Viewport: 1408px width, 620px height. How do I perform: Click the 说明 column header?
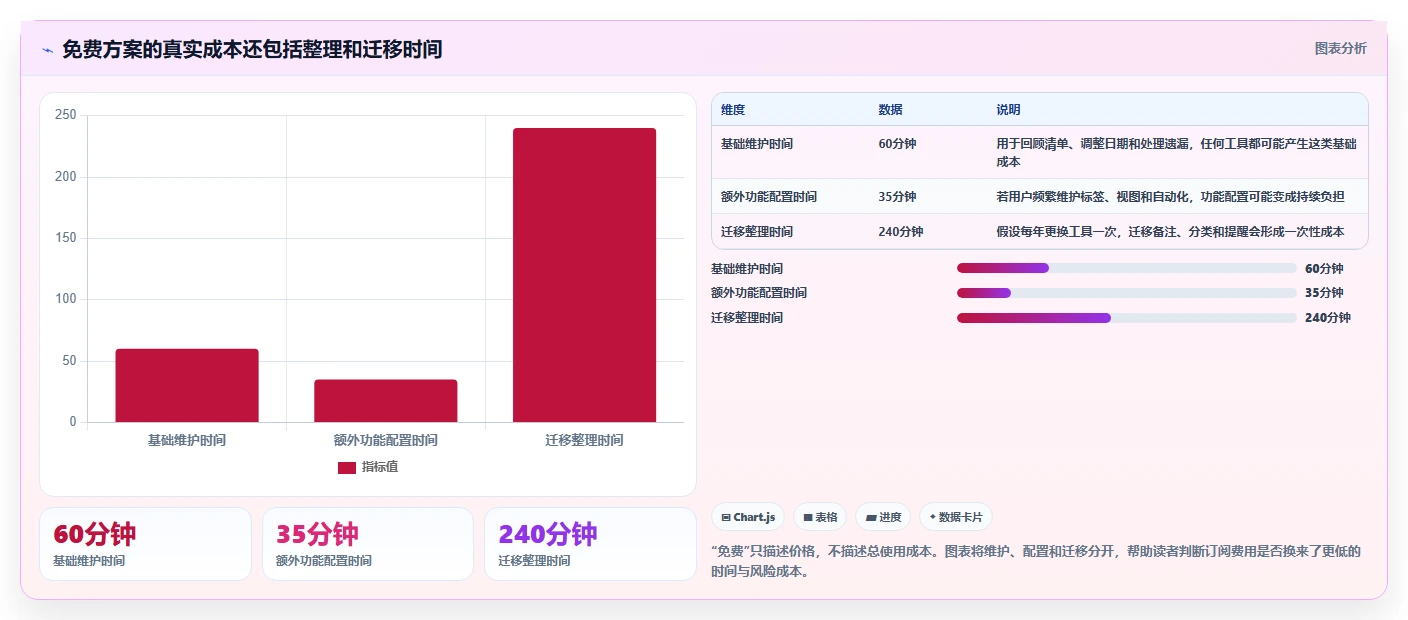pos(1008,110)
